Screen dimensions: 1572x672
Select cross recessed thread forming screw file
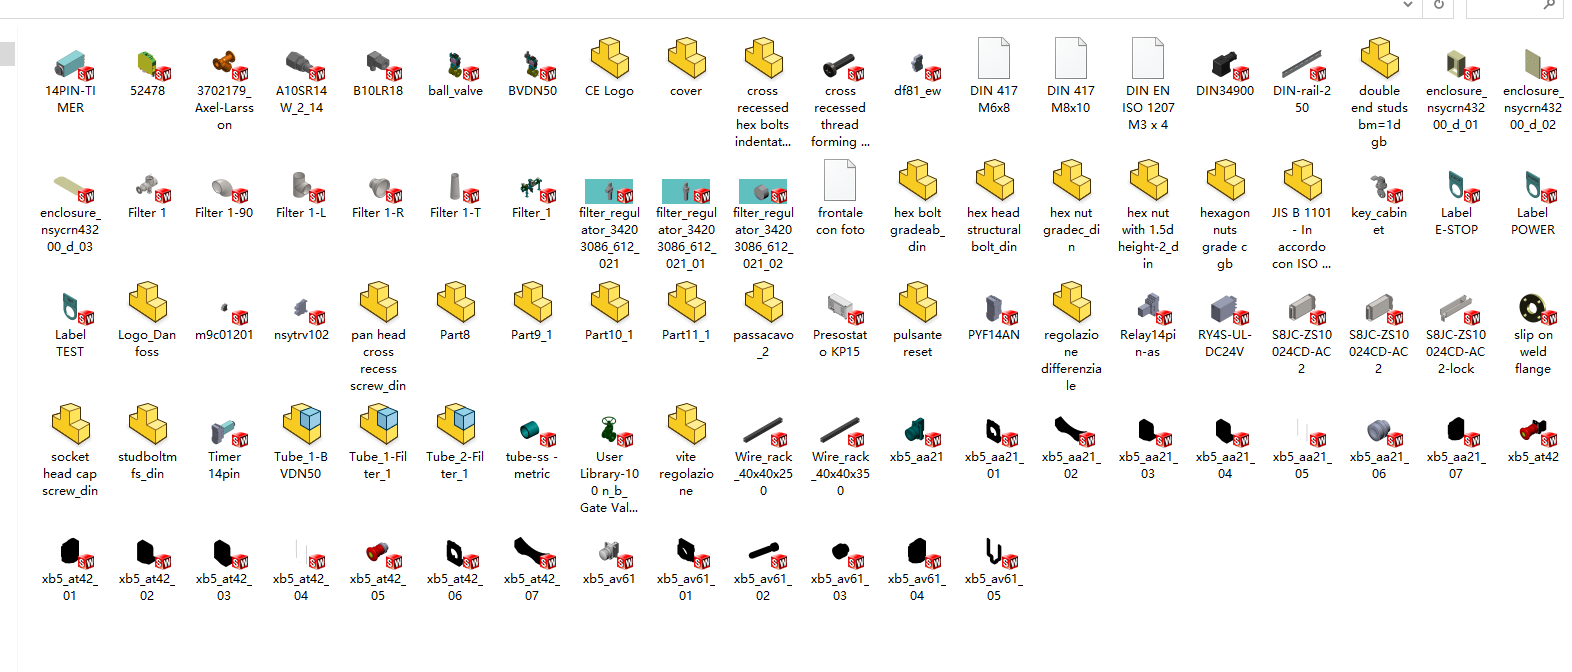pos(841,64)
